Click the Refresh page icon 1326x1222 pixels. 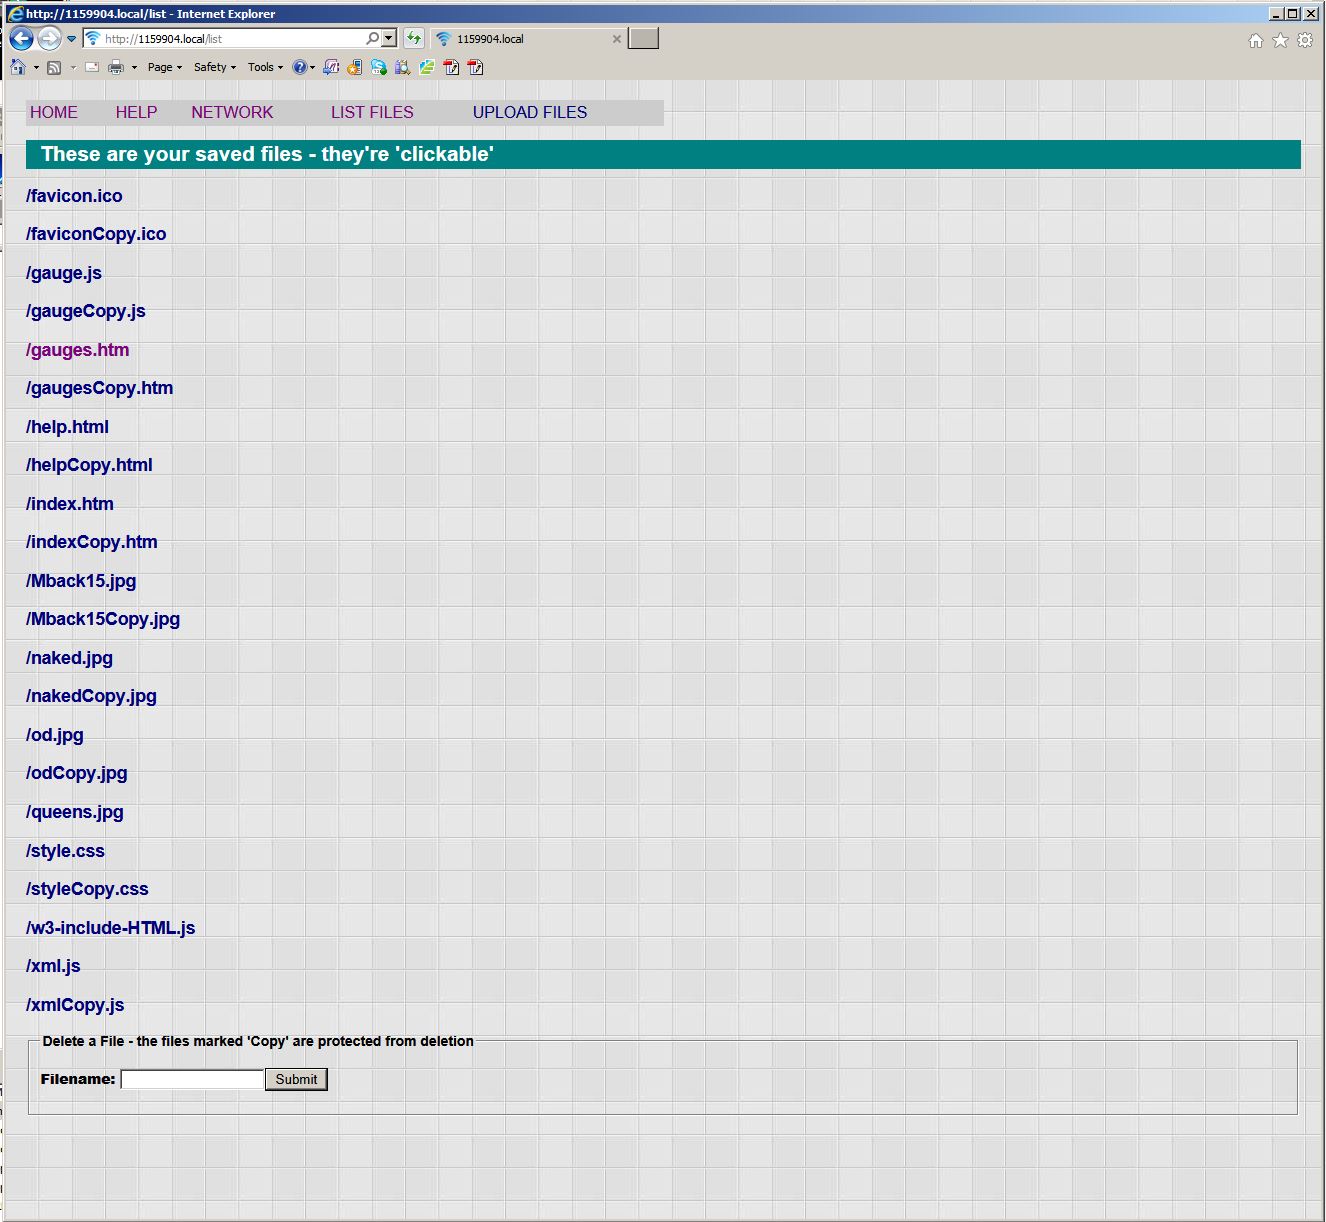pos(413,39)
